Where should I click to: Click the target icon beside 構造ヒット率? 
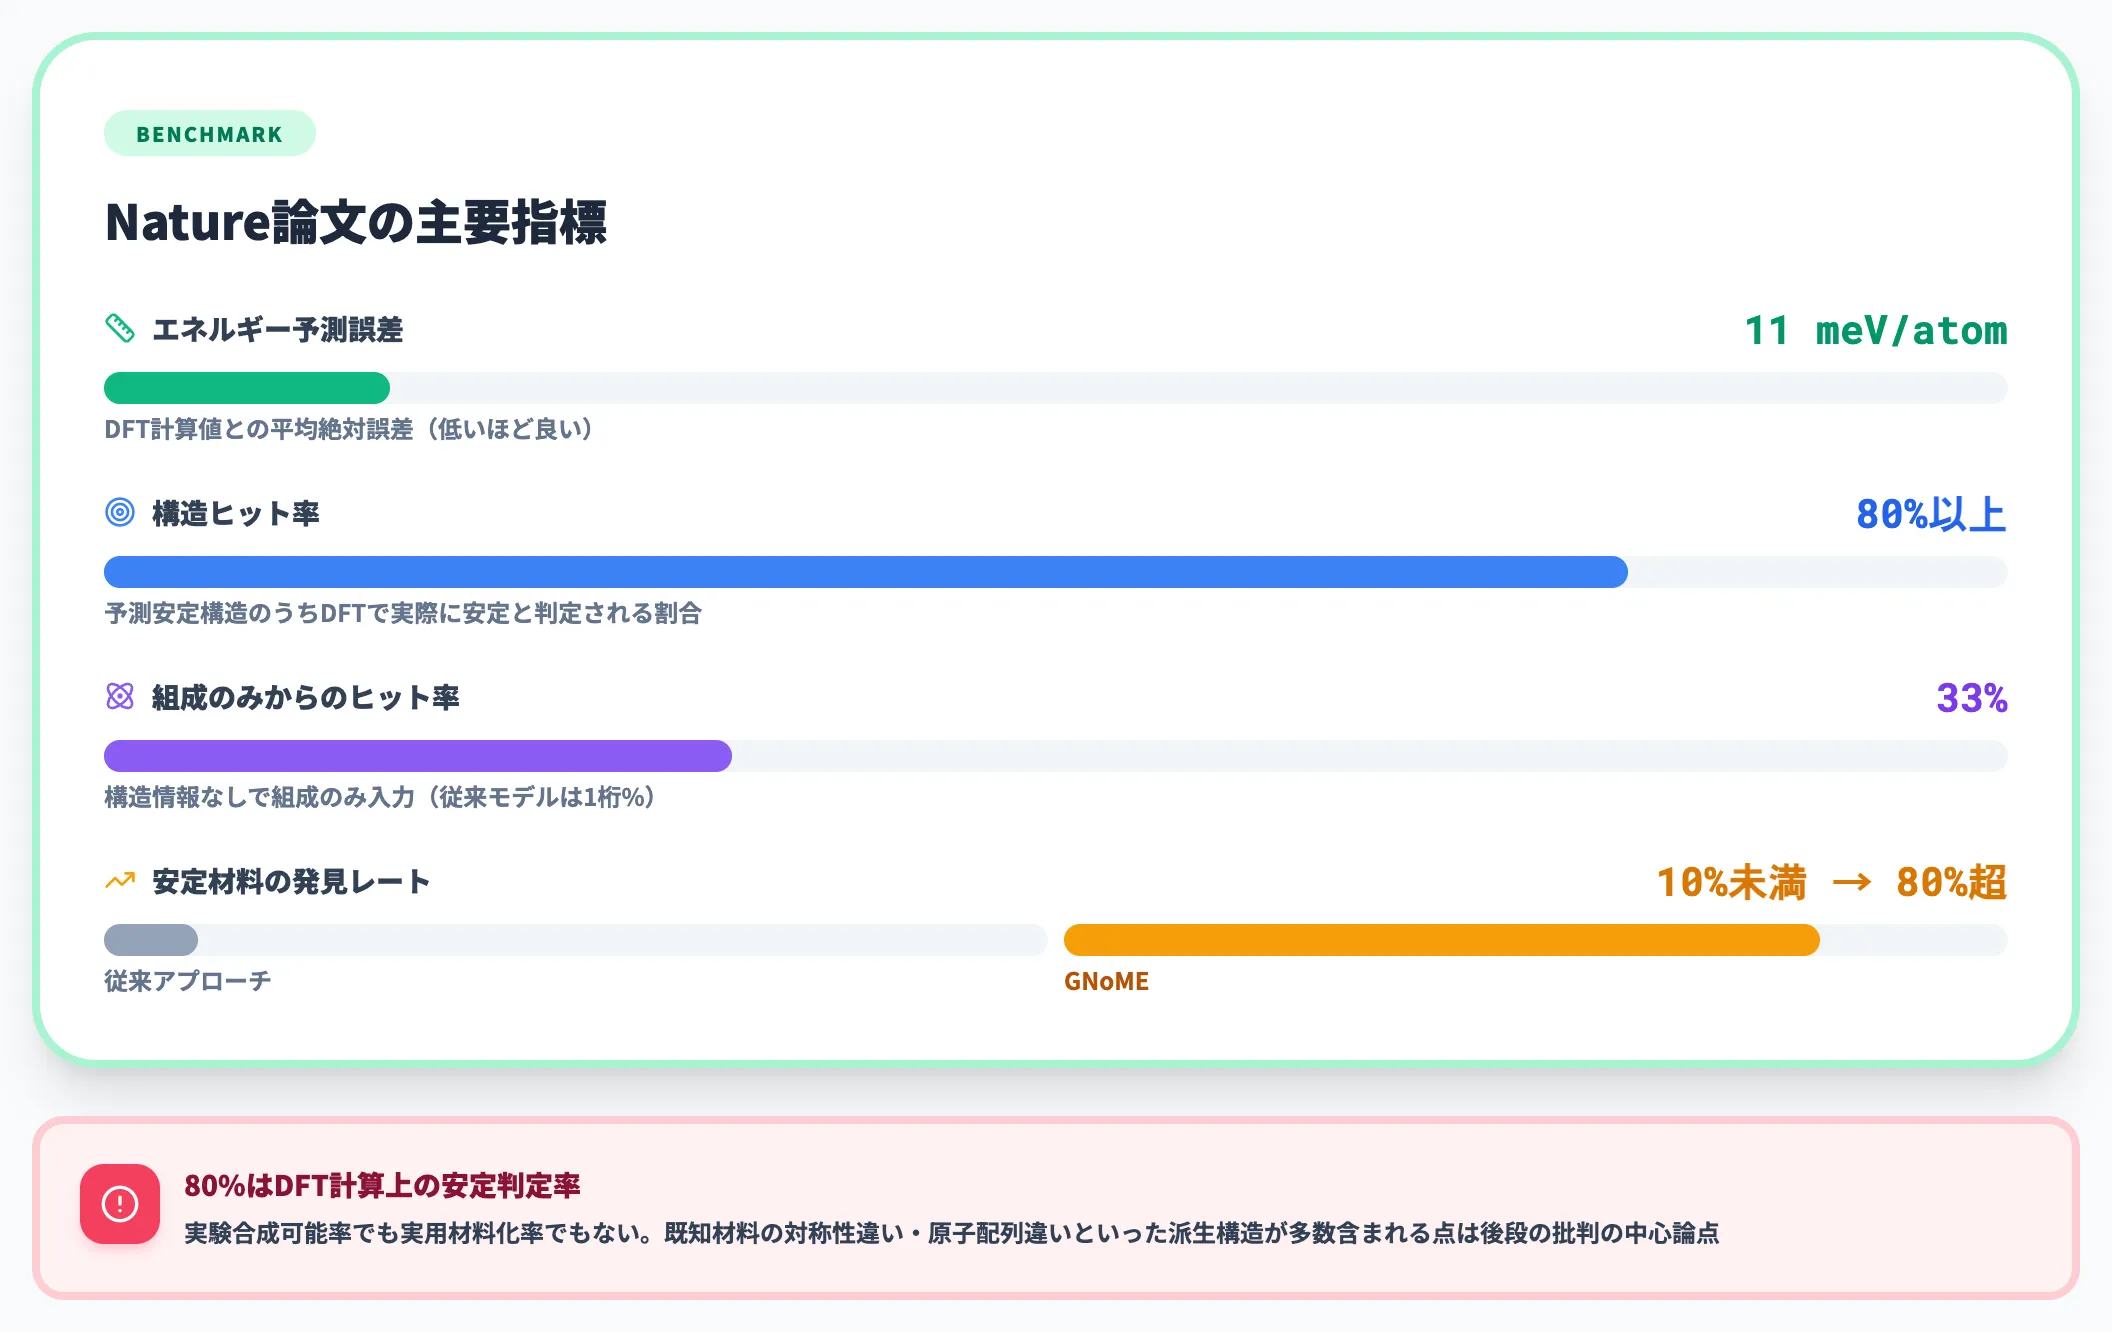[x=120, y=512]
